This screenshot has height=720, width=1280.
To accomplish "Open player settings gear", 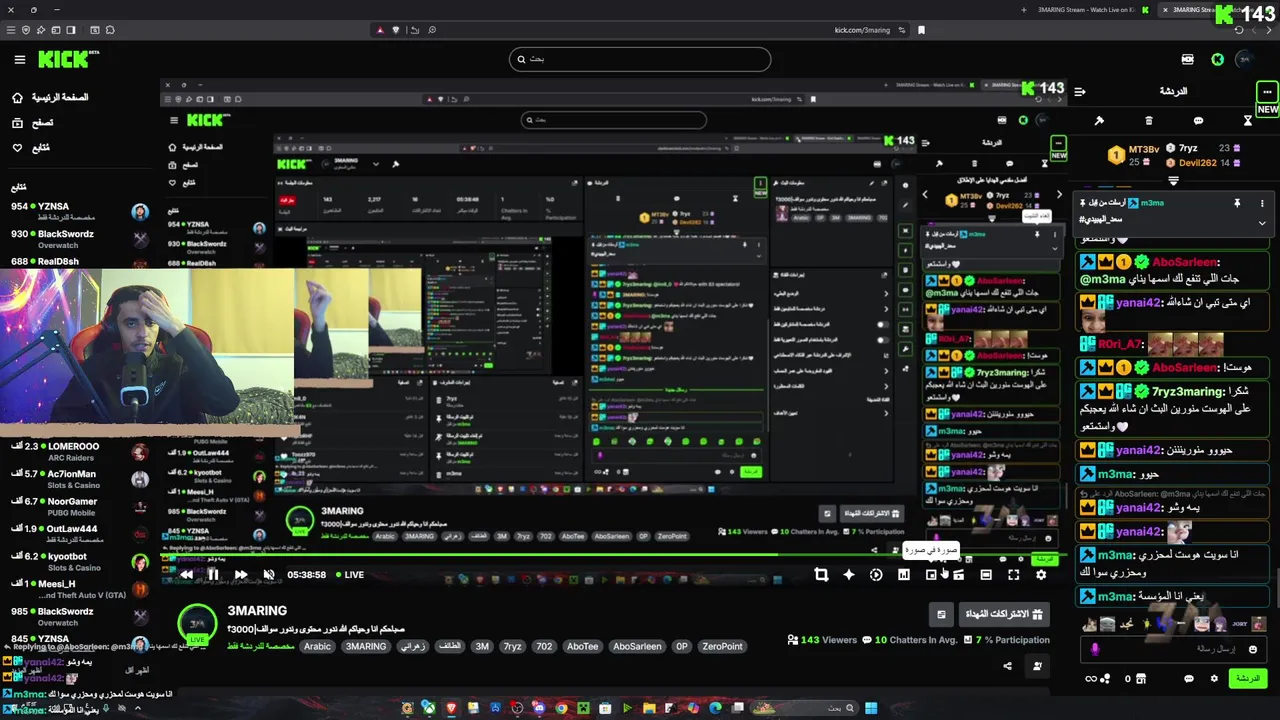I will (1041, 575).
